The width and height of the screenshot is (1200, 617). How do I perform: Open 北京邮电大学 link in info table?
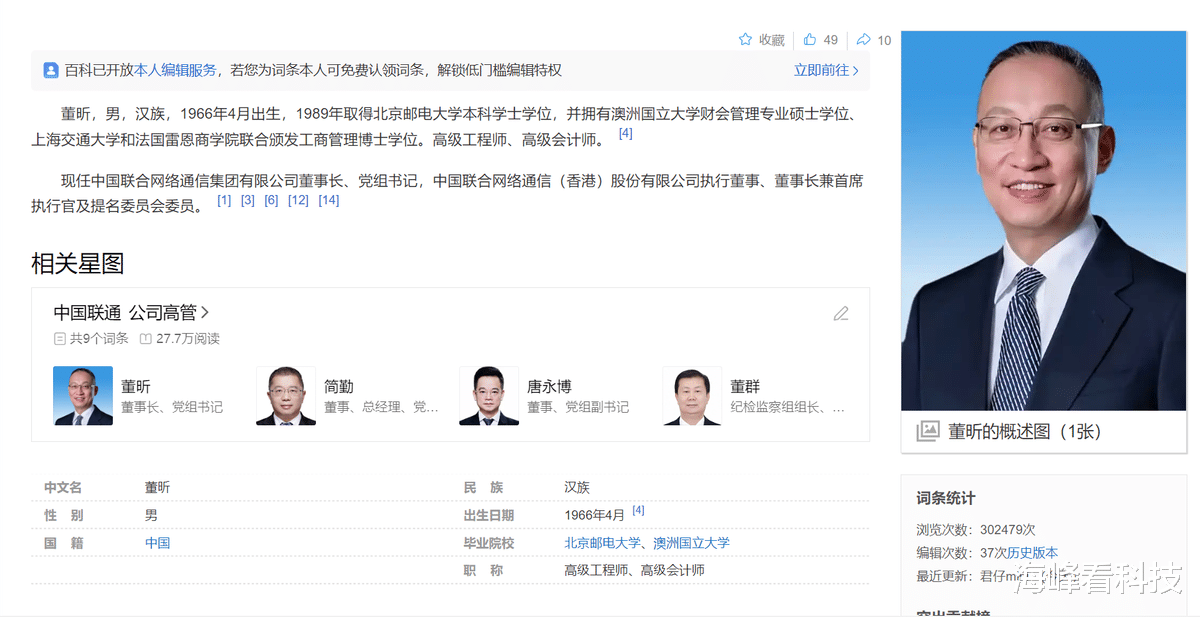point(603,543)
